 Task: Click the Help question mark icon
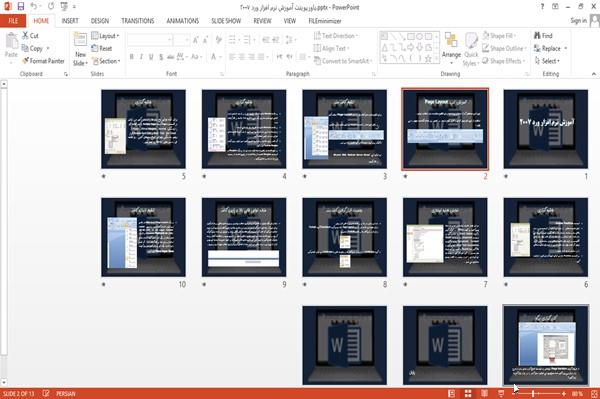click(542, 7)
